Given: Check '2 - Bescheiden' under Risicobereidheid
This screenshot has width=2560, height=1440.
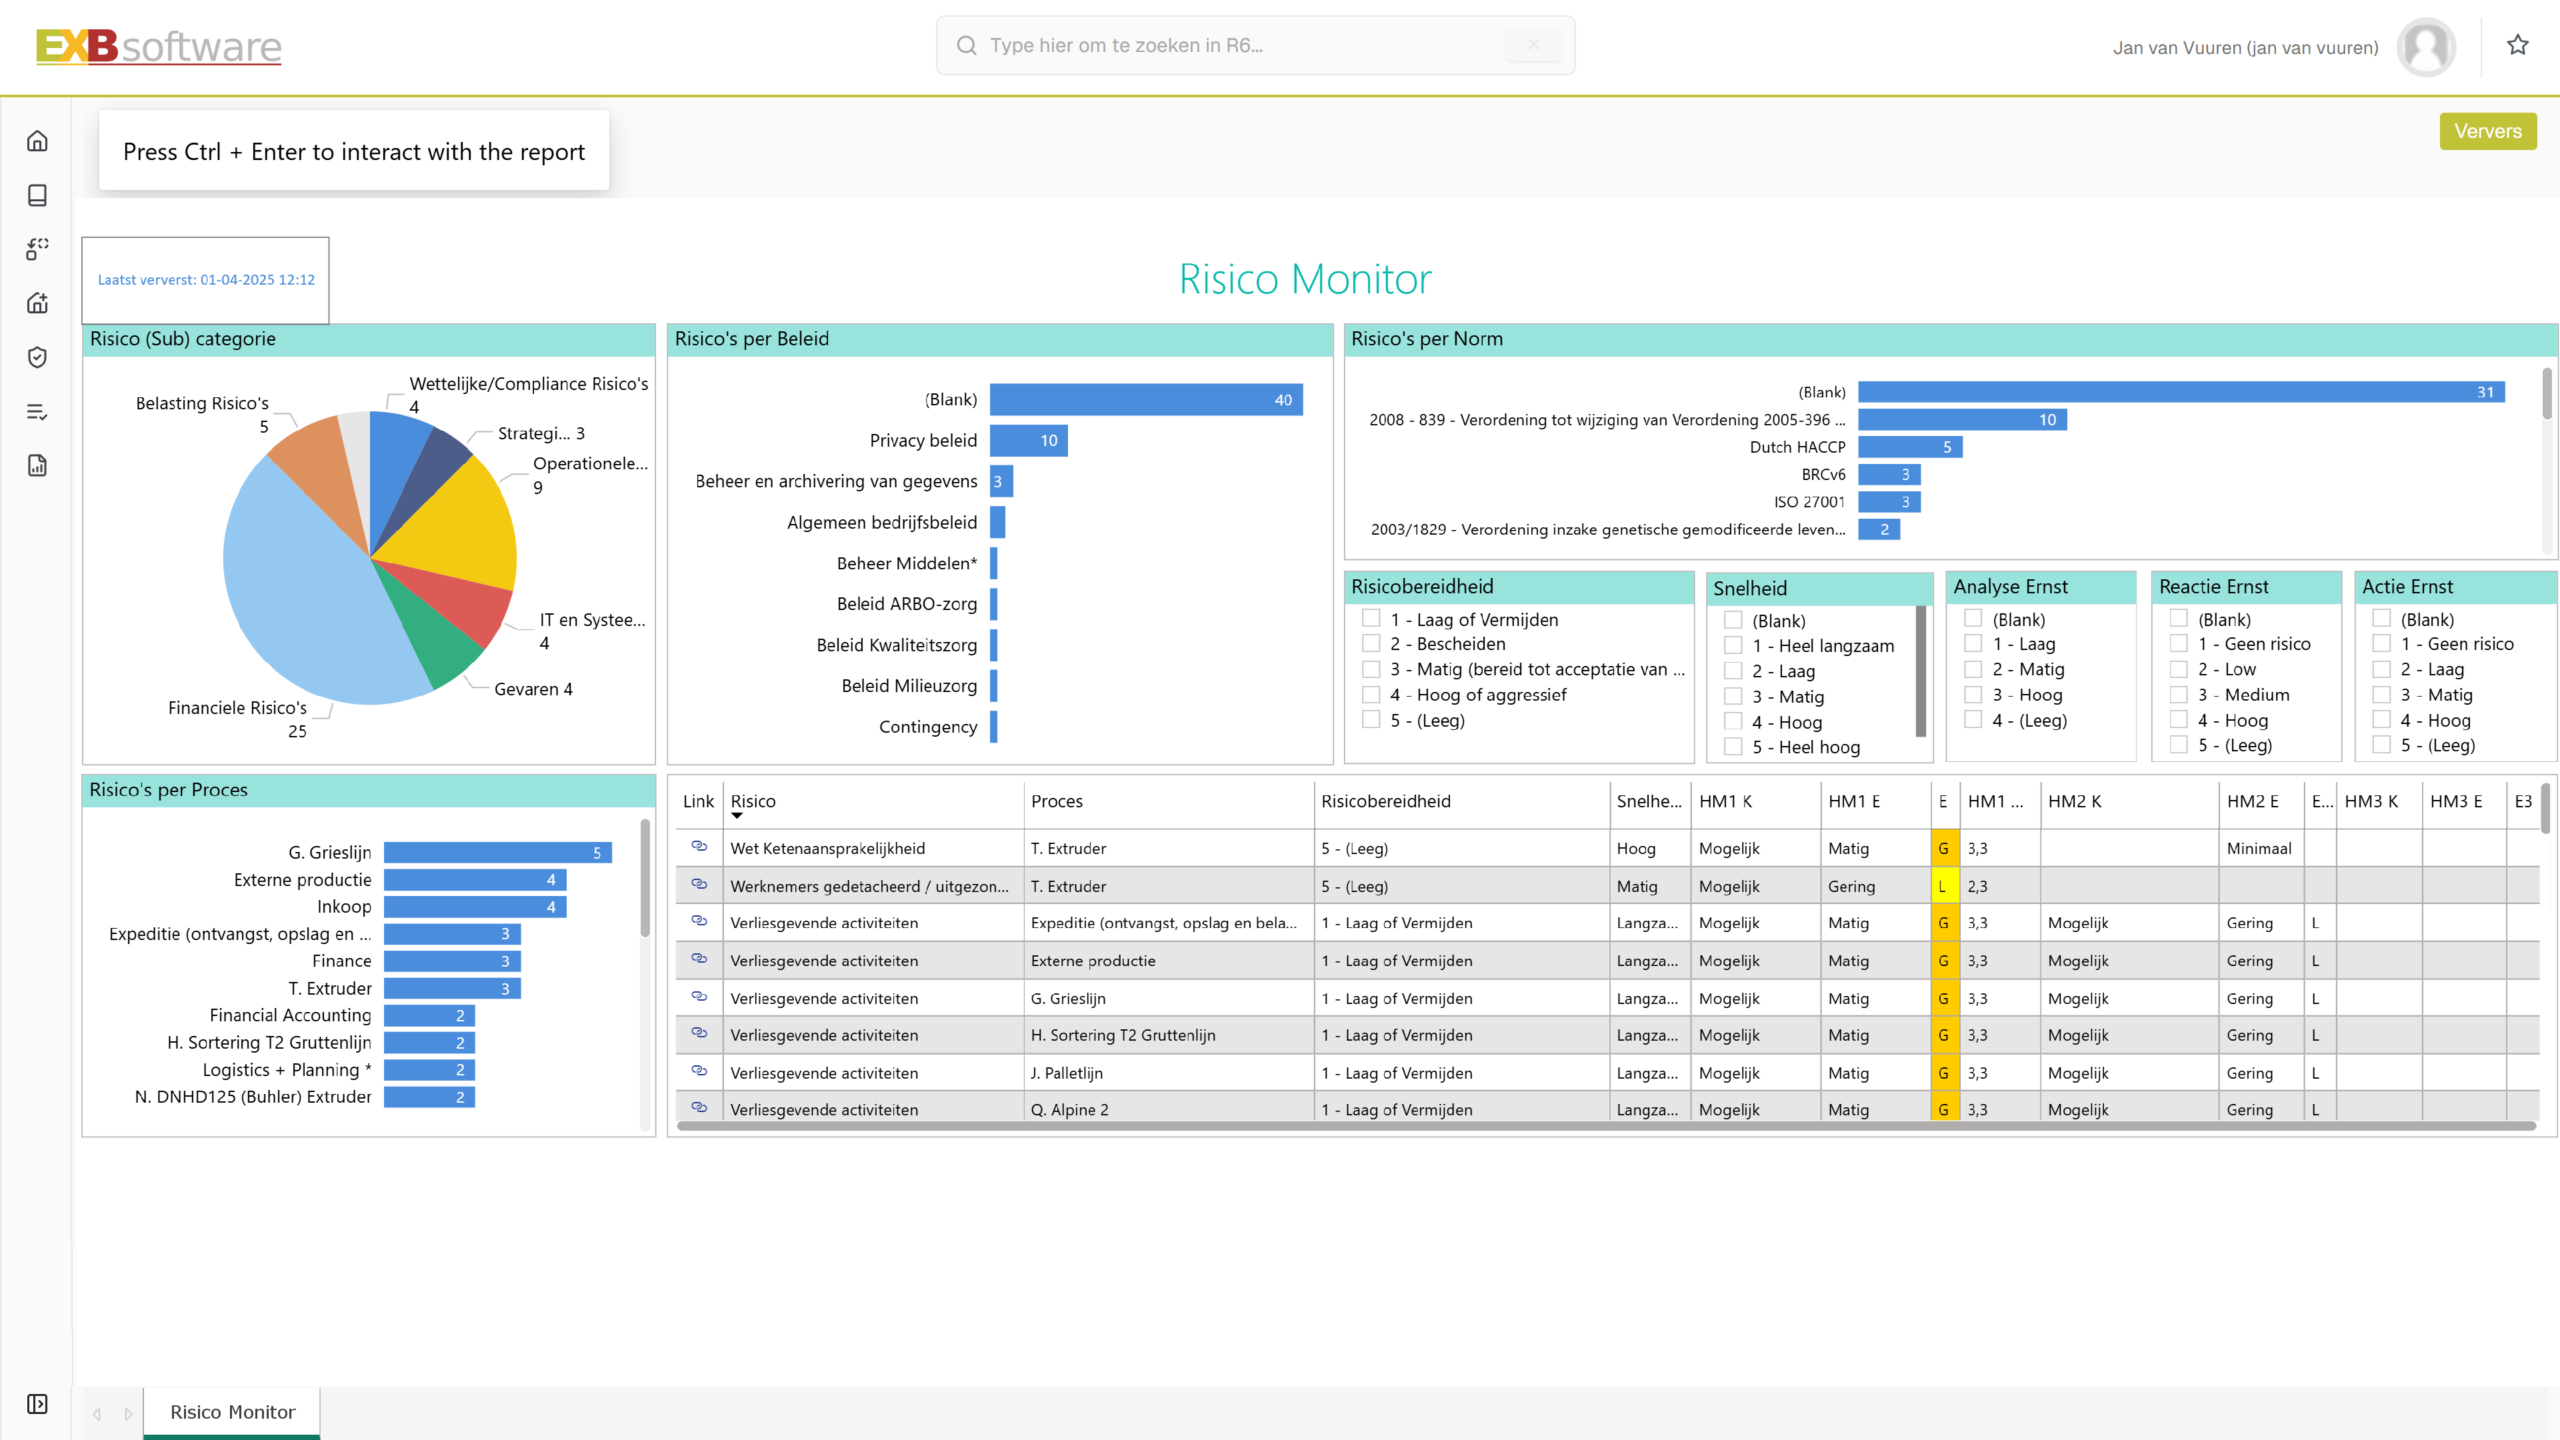Looking at the screenshot, I should 1372,644.
